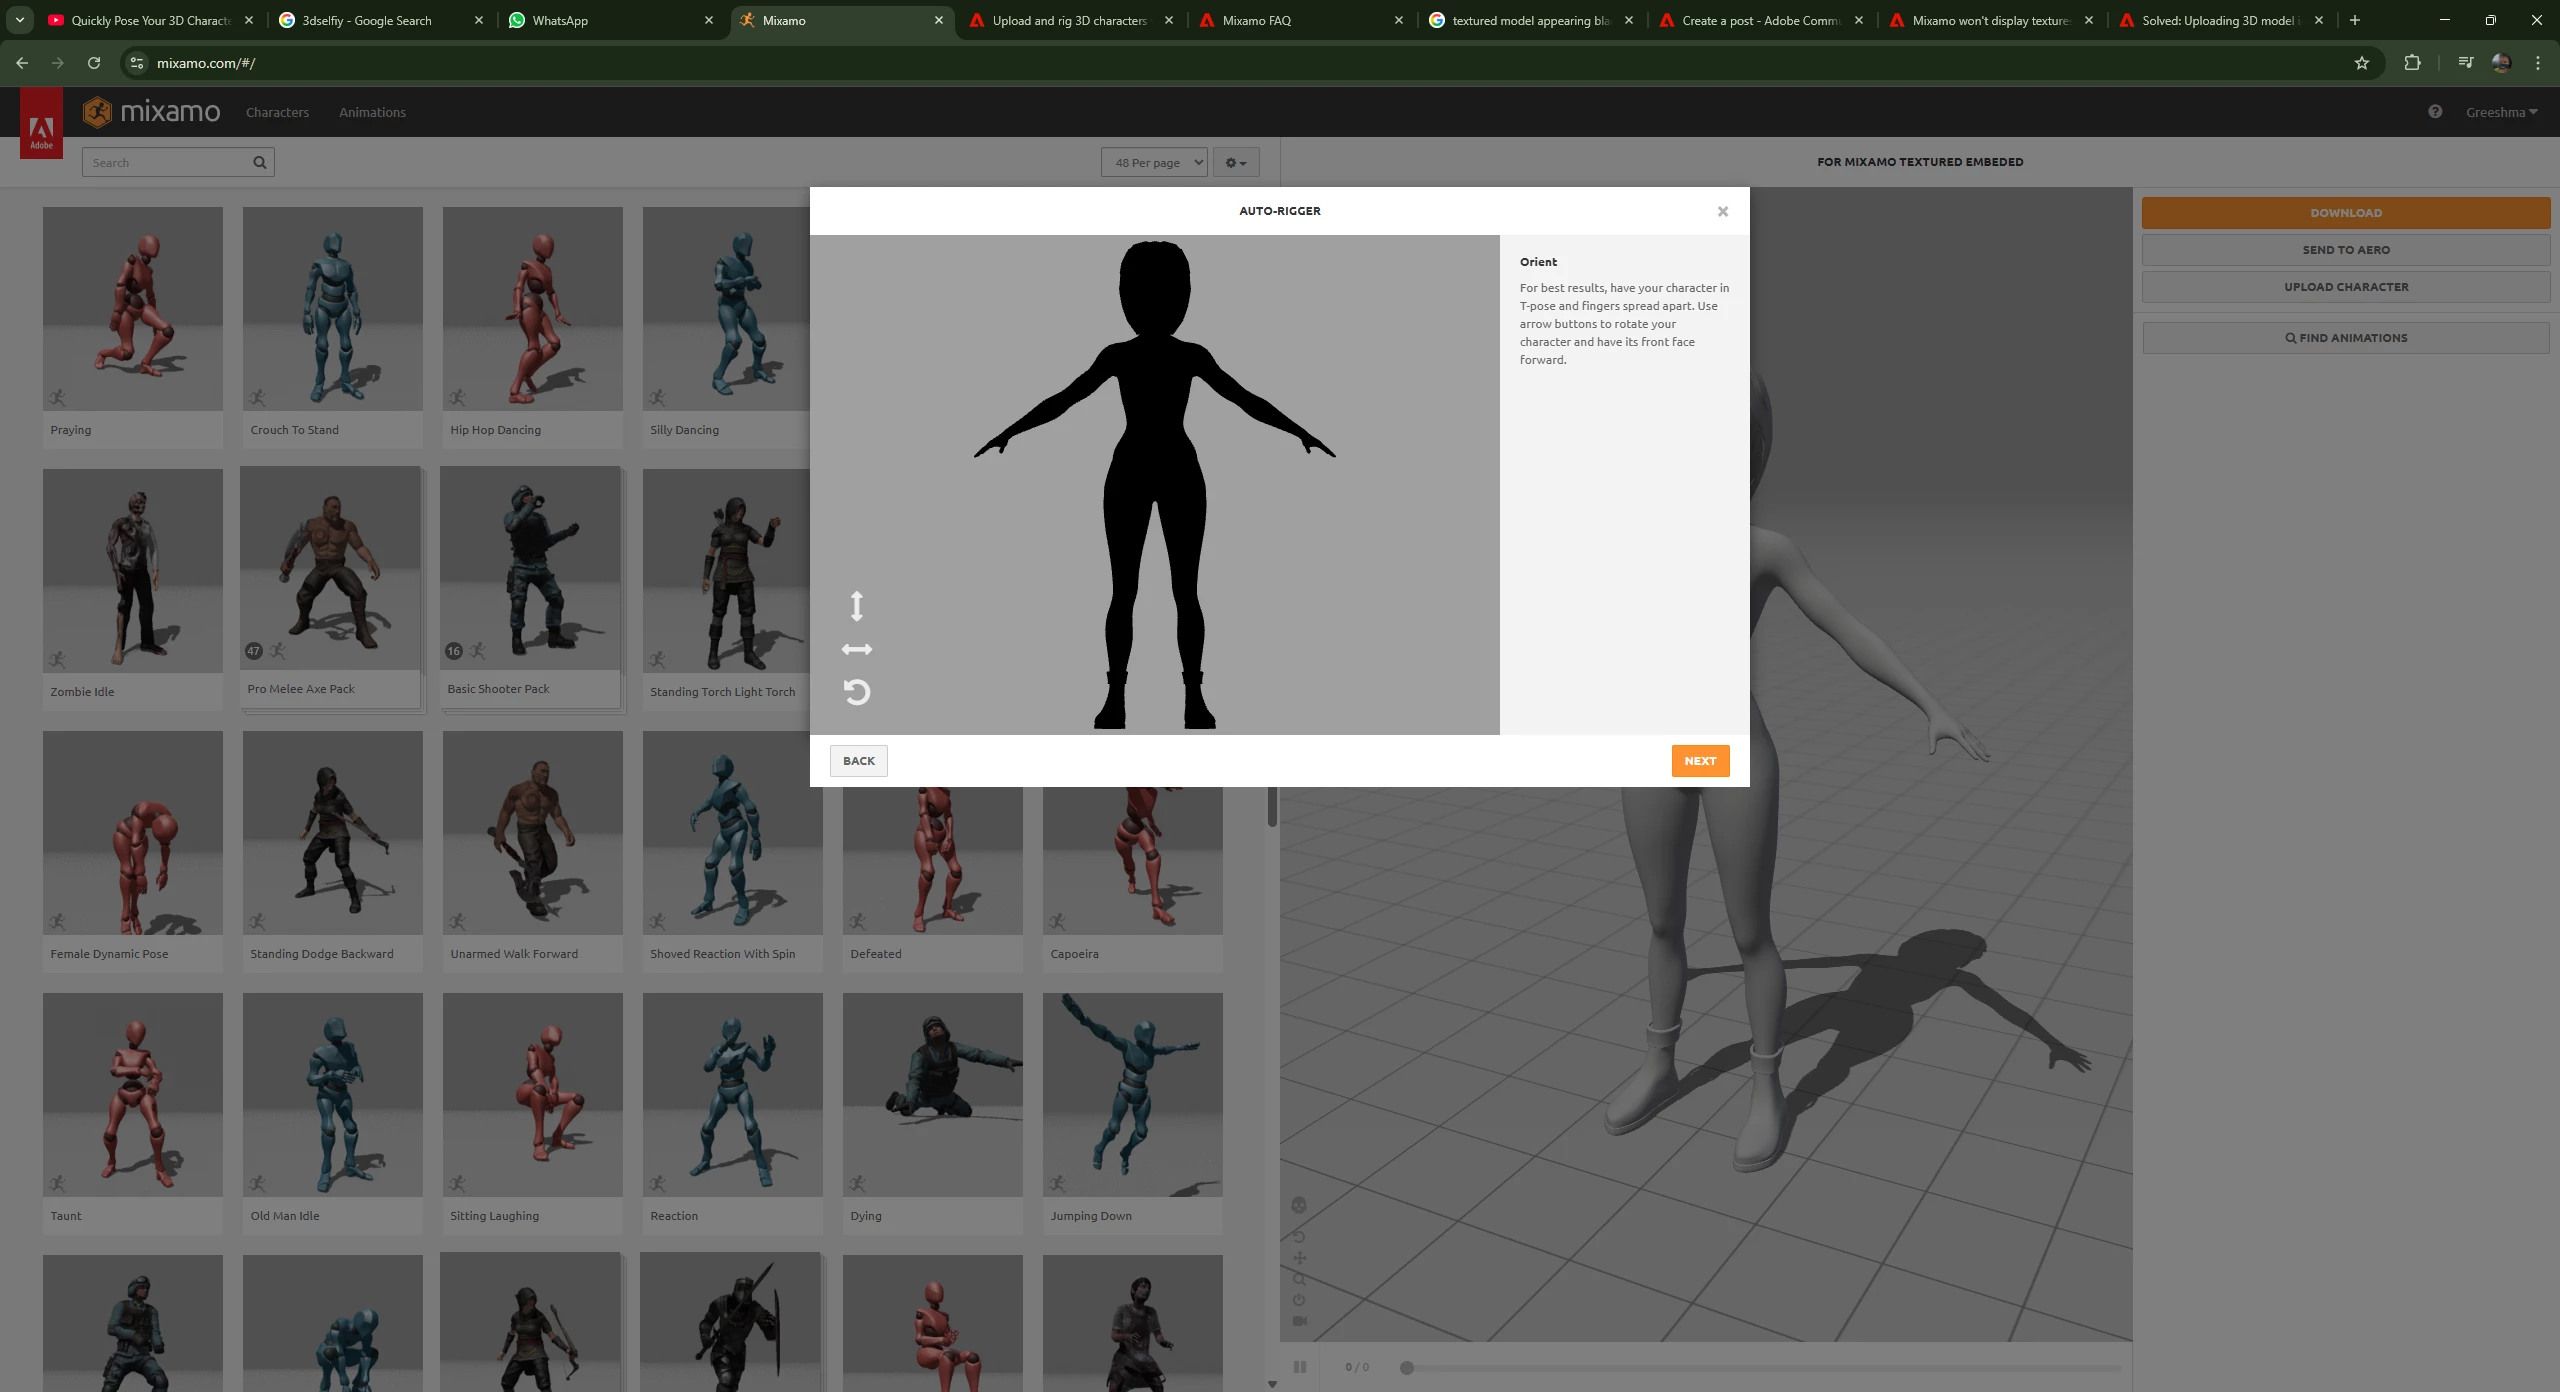
Task: Select the Zombie Idle animation thumbnail
Action: (132, 570)
